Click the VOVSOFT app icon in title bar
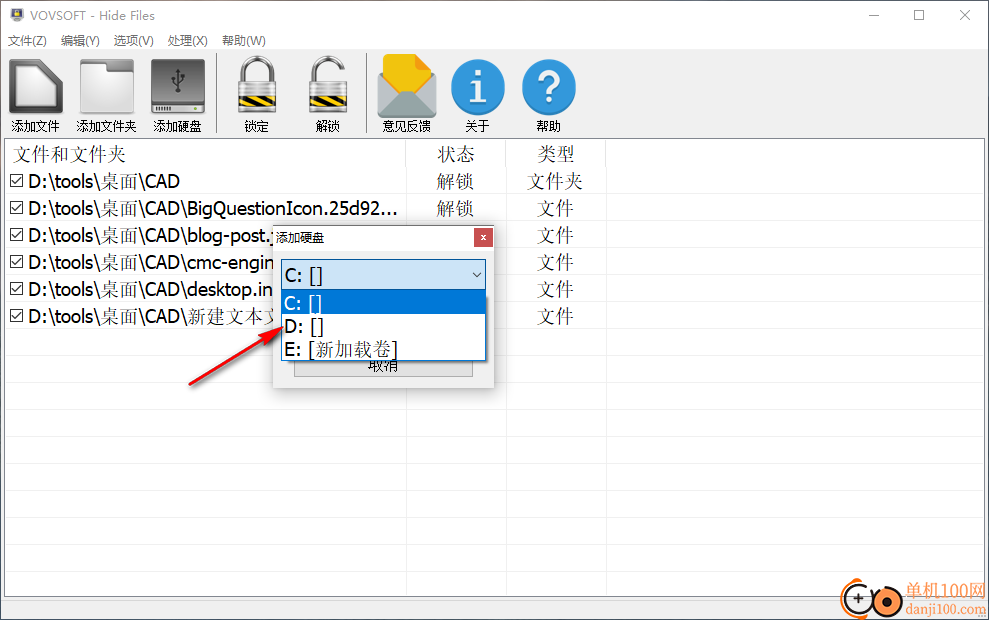The image size is (989, 620). coord(17,15)
